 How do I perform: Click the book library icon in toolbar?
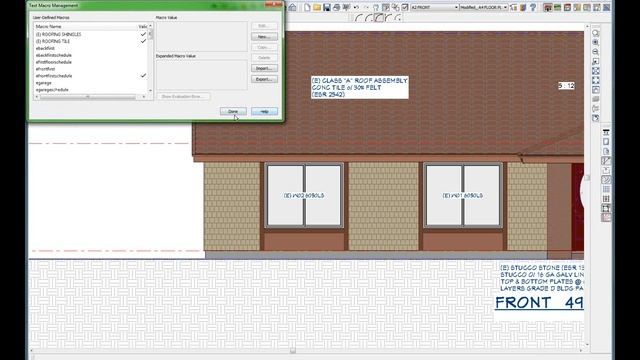(x=523, y=7)
